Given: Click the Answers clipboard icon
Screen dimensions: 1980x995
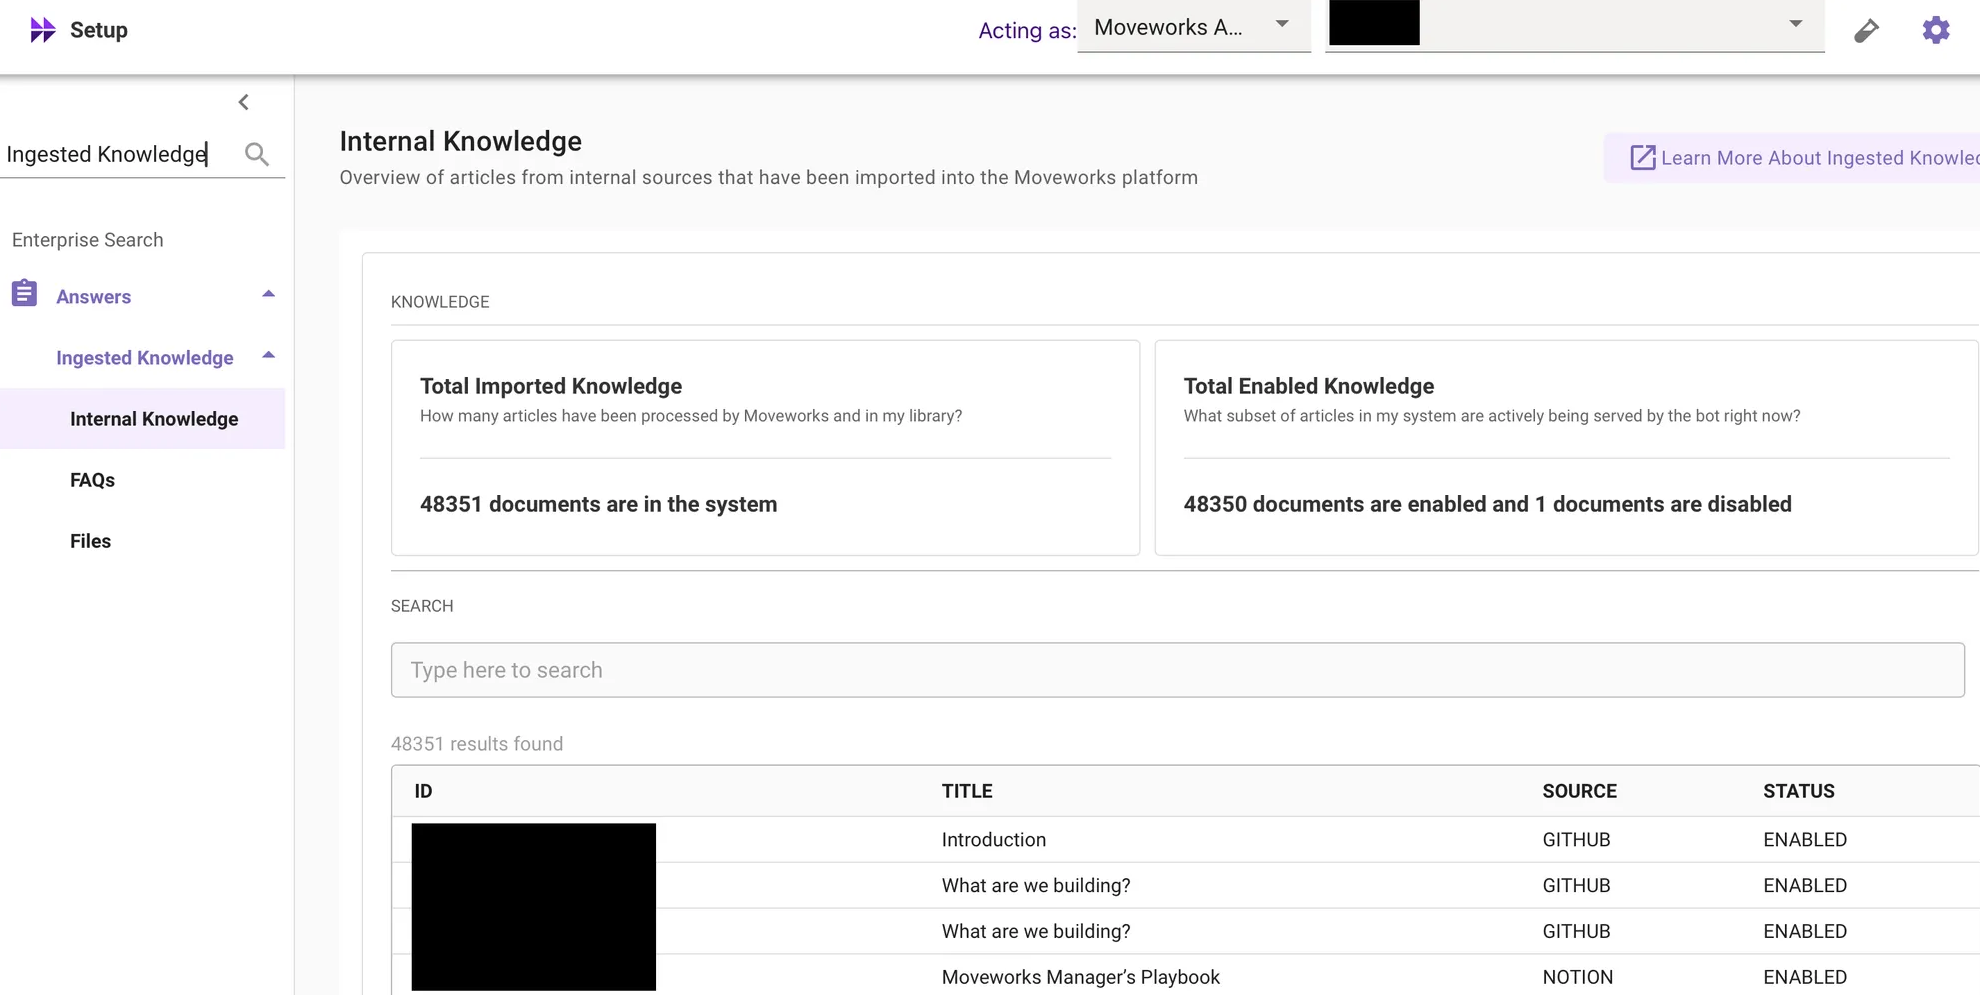Looking at the screenshot, I should point(24,294).
